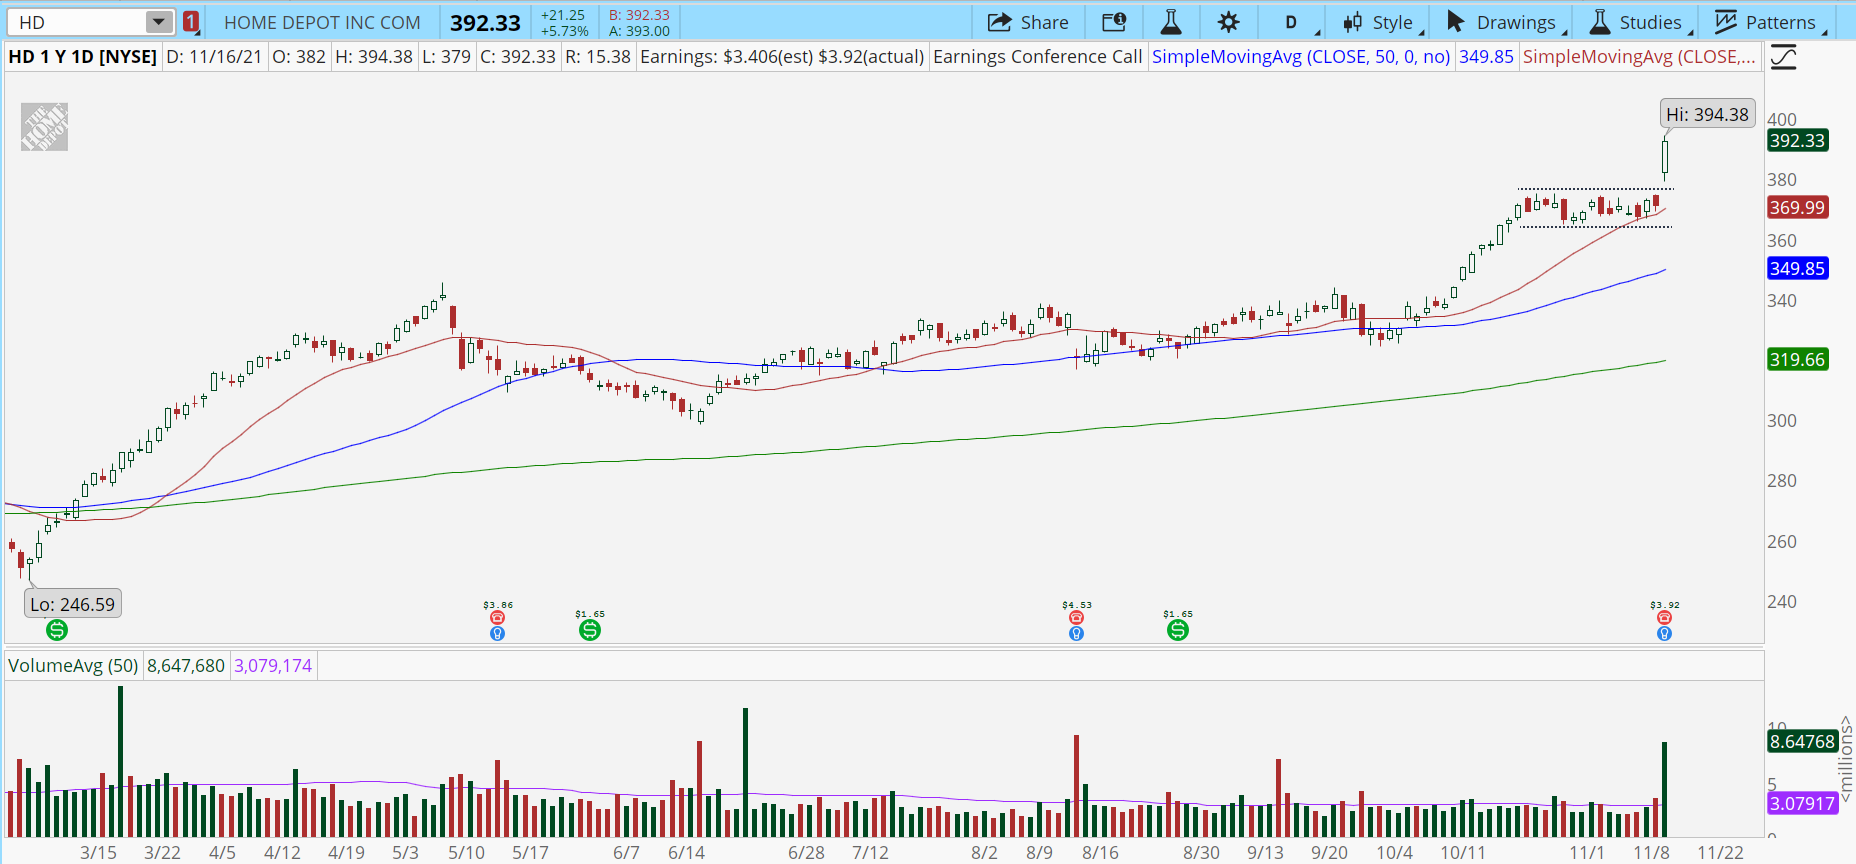
Task: Click into the HD symbol input field
Action: 80,22
